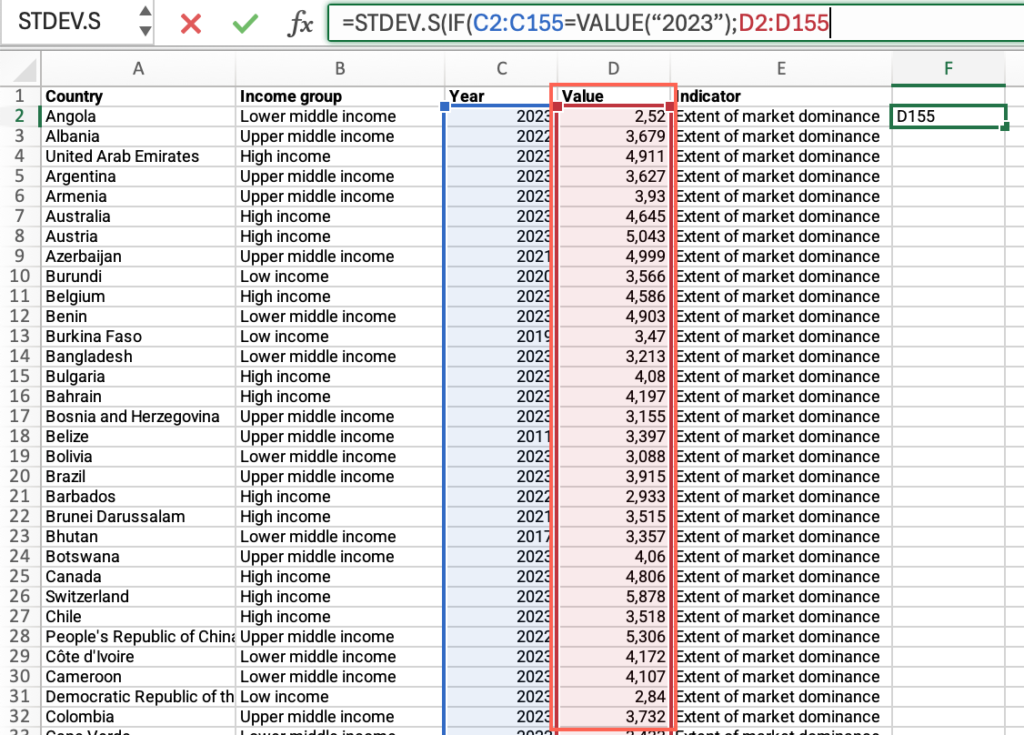Select the Côte d'Ivoire cell
This screenshot has width=1024, height=735.
tap(138, 657)
